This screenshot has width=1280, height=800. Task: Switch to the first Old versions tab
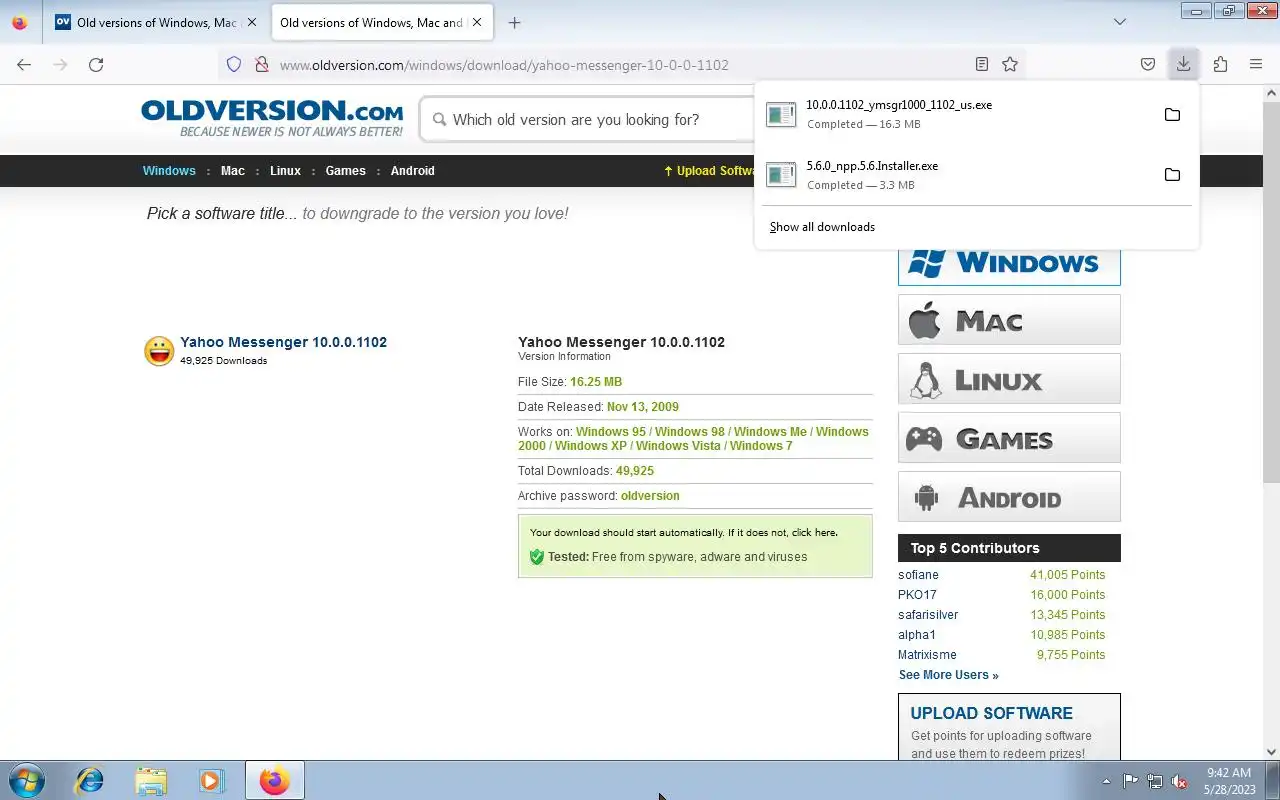pyautogui.click(x=156, y=22)
